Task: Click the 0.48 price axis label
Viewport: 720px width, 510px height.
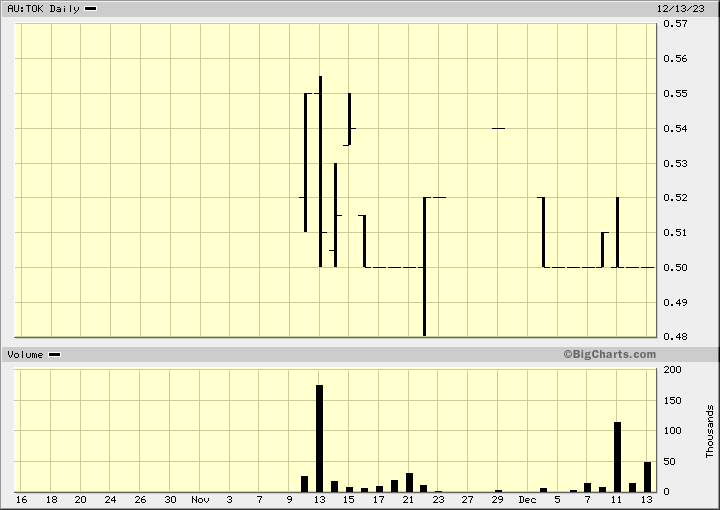Action: pos(675,336)
